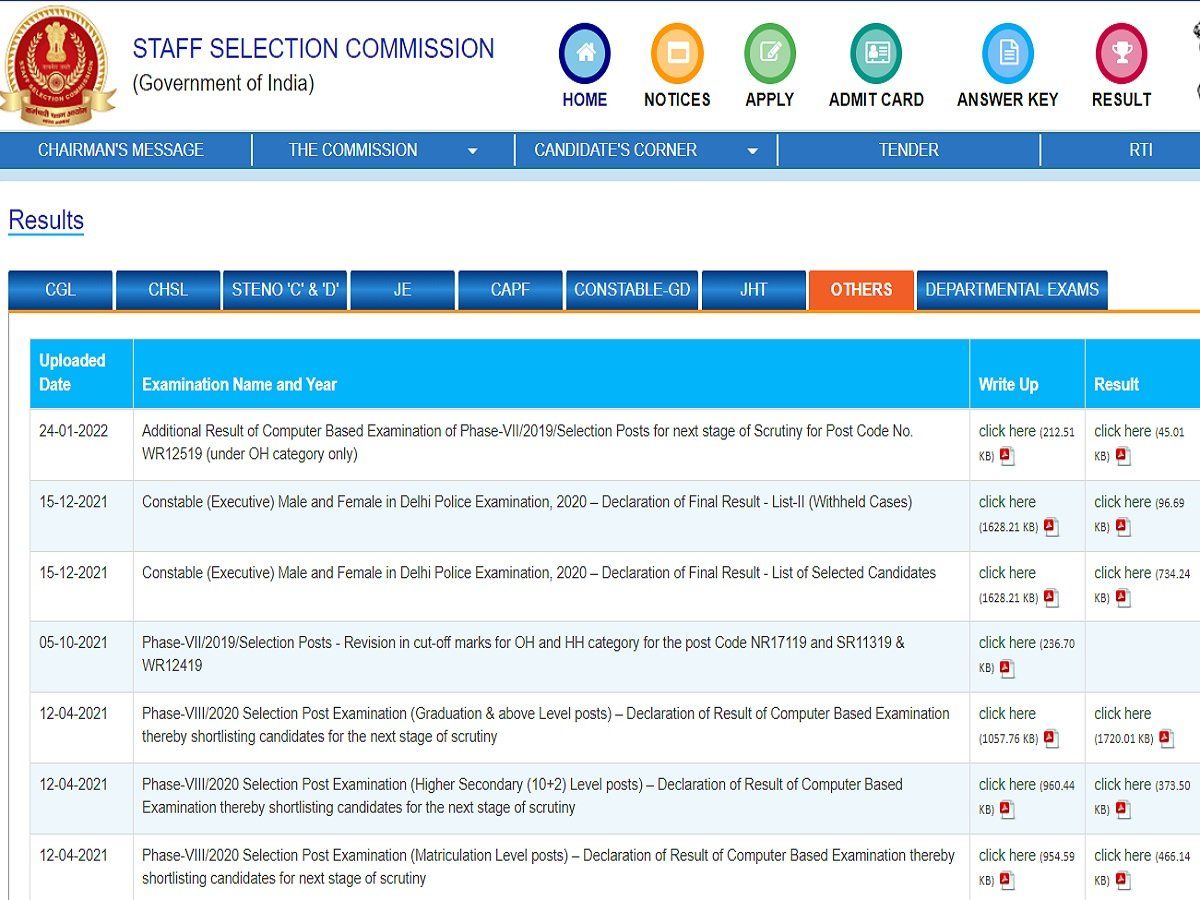Open the Apply icon
The width and height of the screenshot is (1200, 900).
point(770,53)
